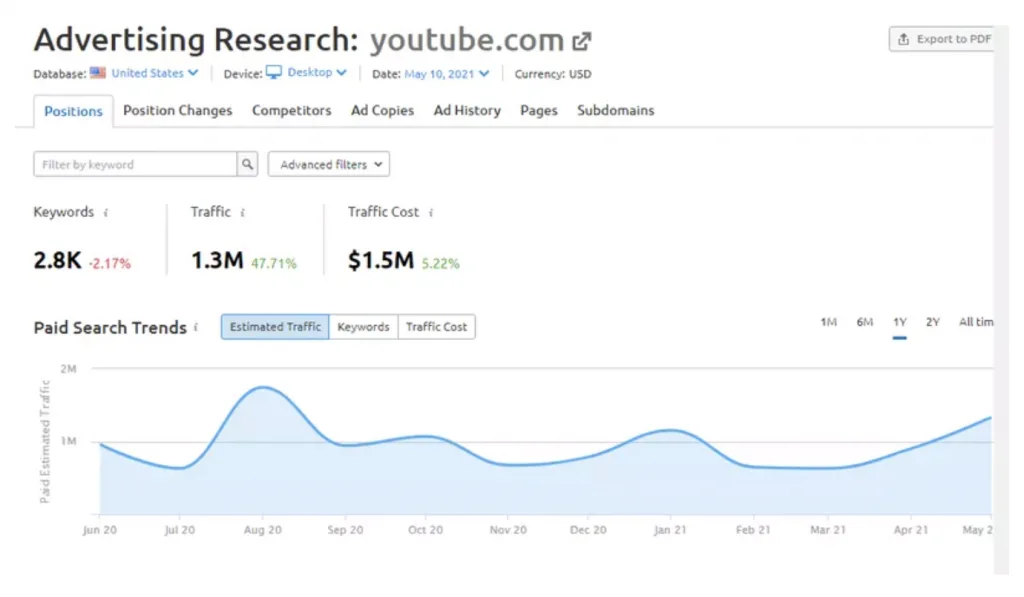
Task: Go to the Pages tab
Action: (539, 110)
